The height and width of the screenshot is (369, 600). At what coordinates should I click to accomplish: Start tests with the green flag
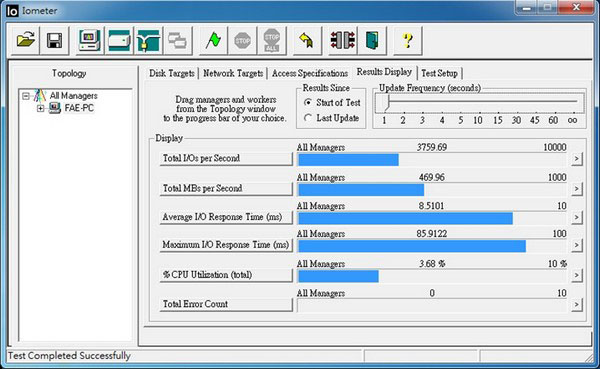pyautogui.click(x=213, y=40)
